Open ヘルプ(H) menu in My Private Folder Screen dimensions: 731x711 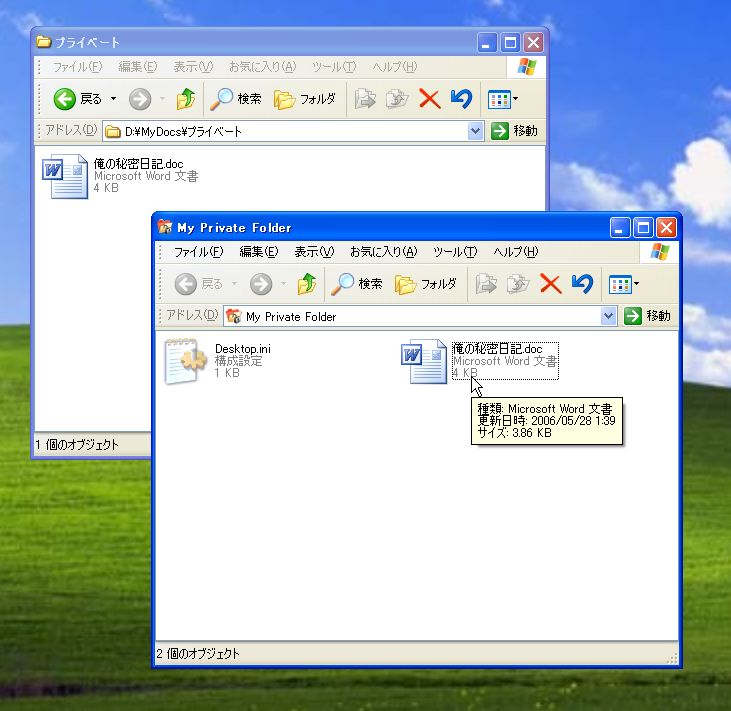pyautogui.click(x=515, y=252)
